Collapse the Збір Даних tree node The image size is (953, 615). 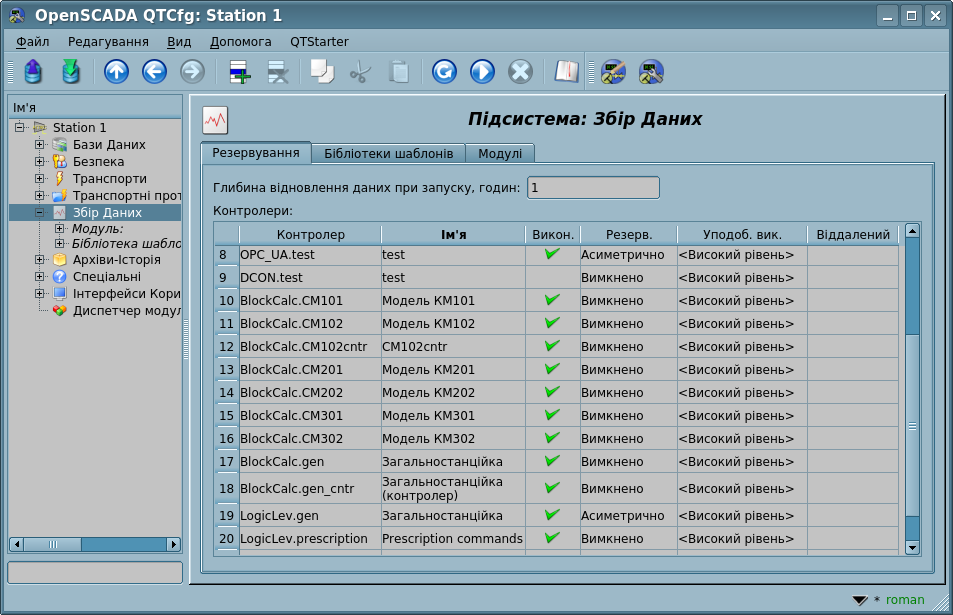click(40, 213)
